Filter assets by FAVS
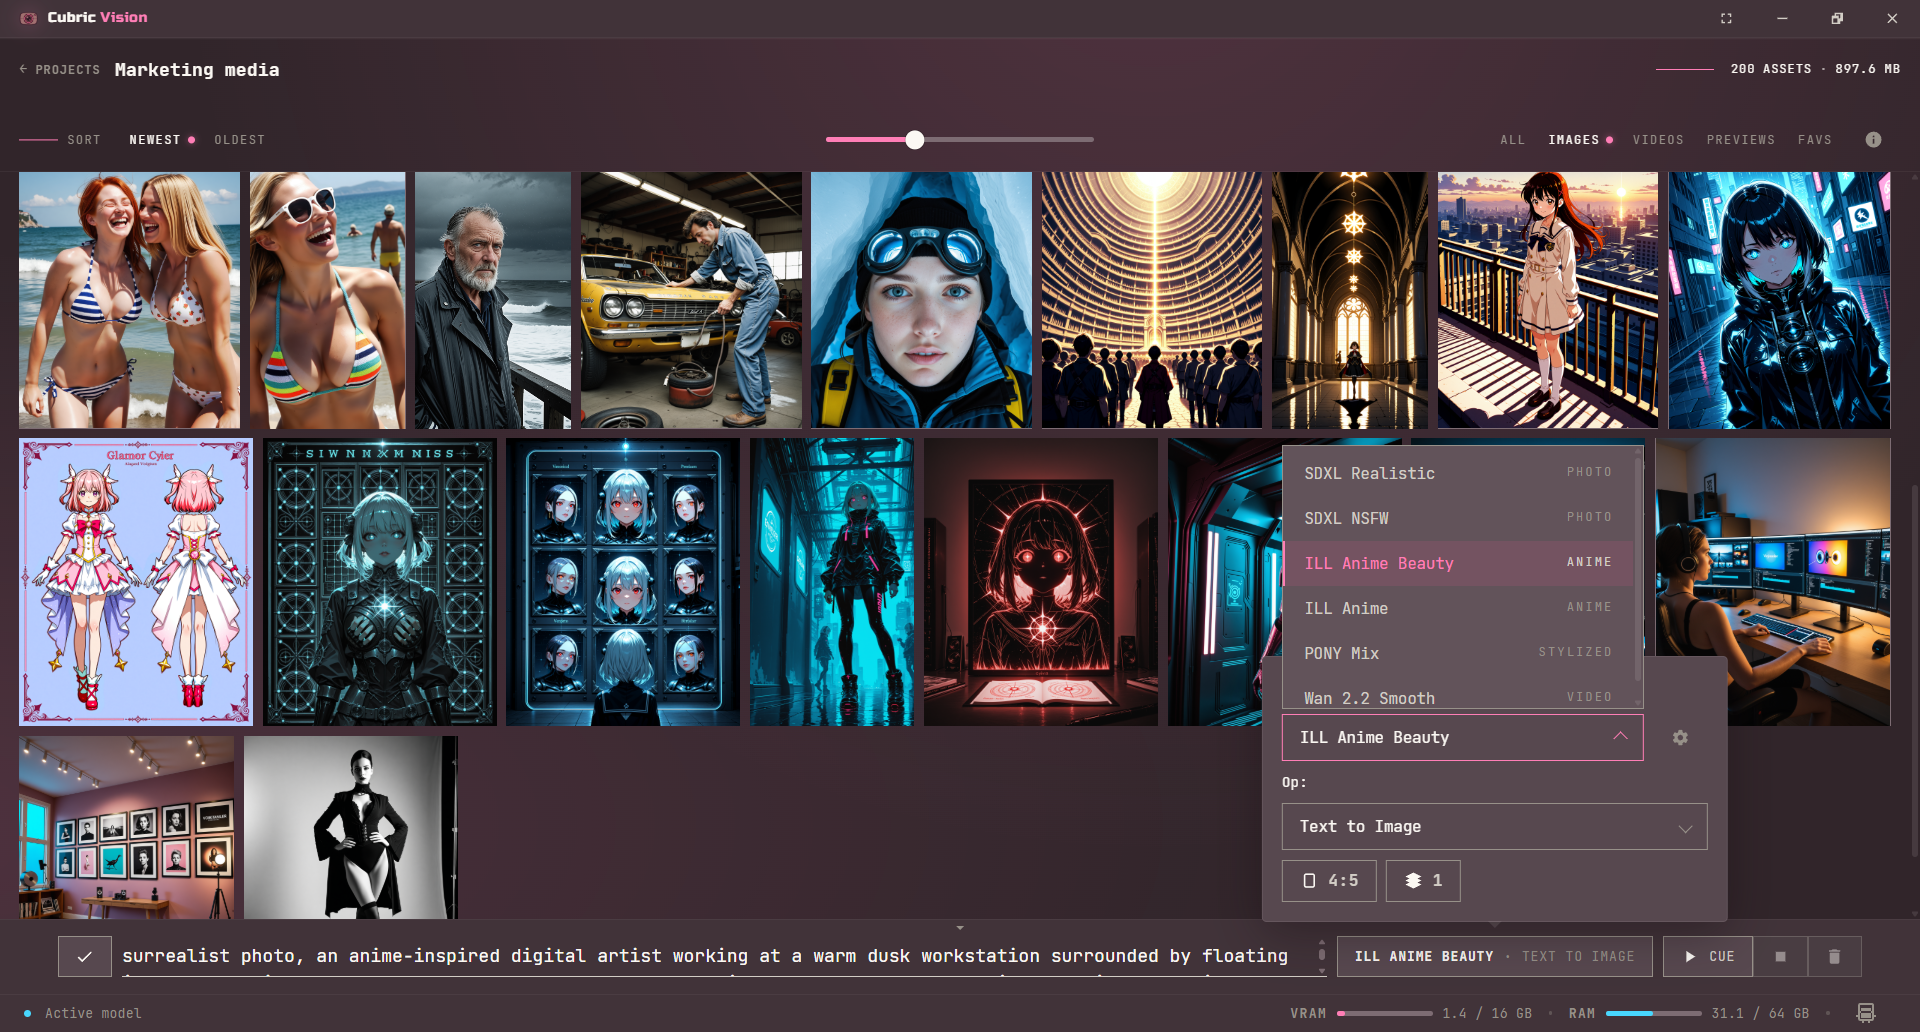Viewport: 1920px width, 1032px height. point(1814,140)
